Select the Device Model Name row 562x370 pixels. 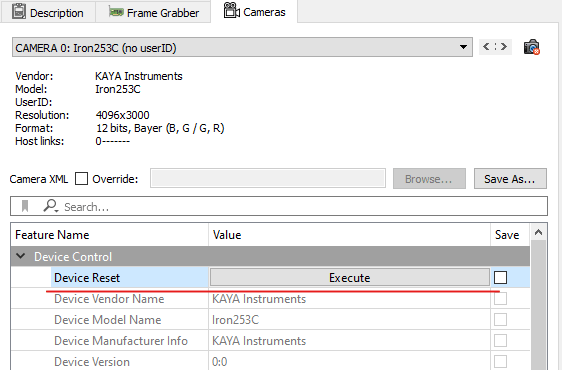pyautogui.click(x=270, y=319)
